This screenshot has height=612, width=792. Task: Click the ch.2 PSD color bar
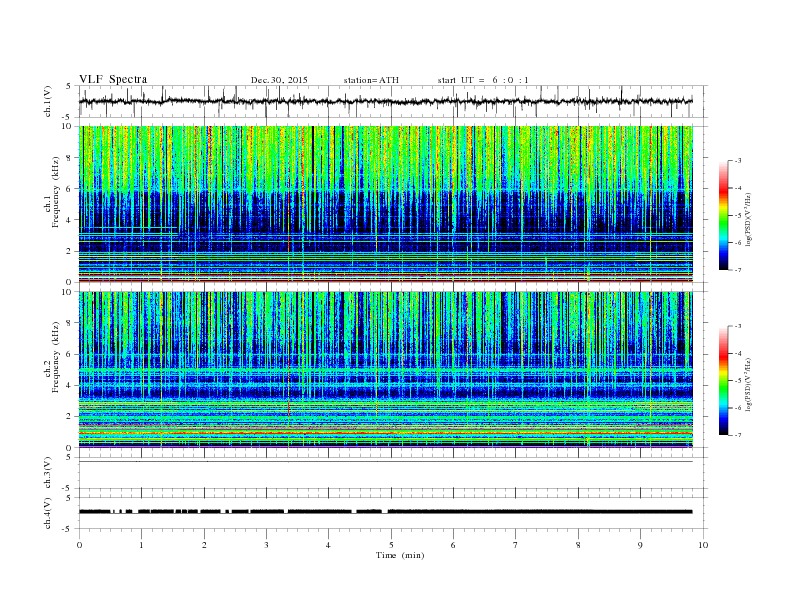(x=724, y=381)
